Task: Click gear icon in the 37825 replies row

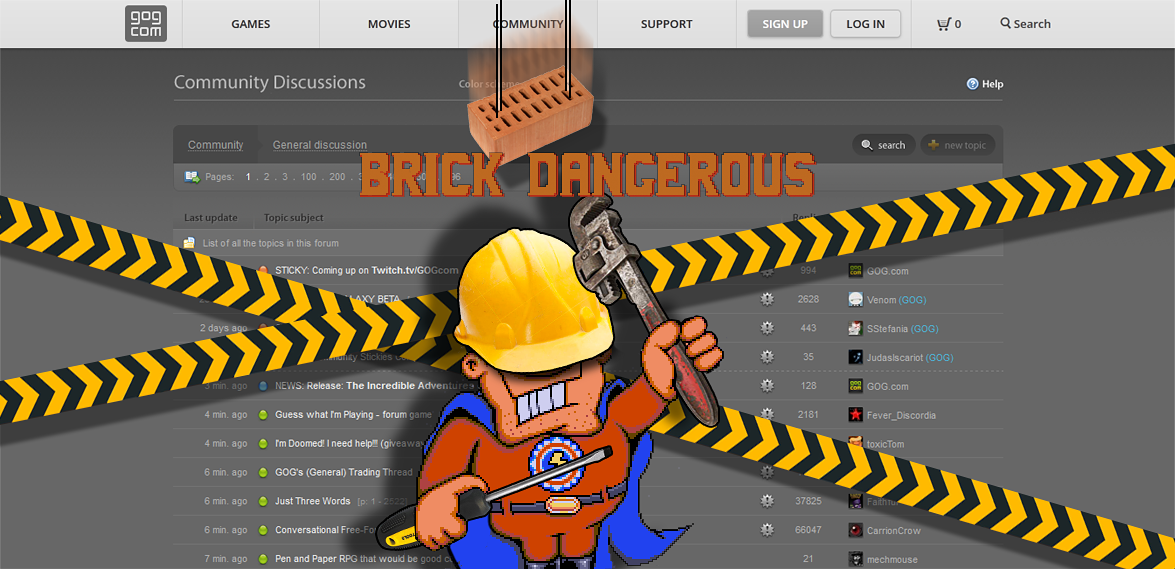Action: tap(767, 501)
